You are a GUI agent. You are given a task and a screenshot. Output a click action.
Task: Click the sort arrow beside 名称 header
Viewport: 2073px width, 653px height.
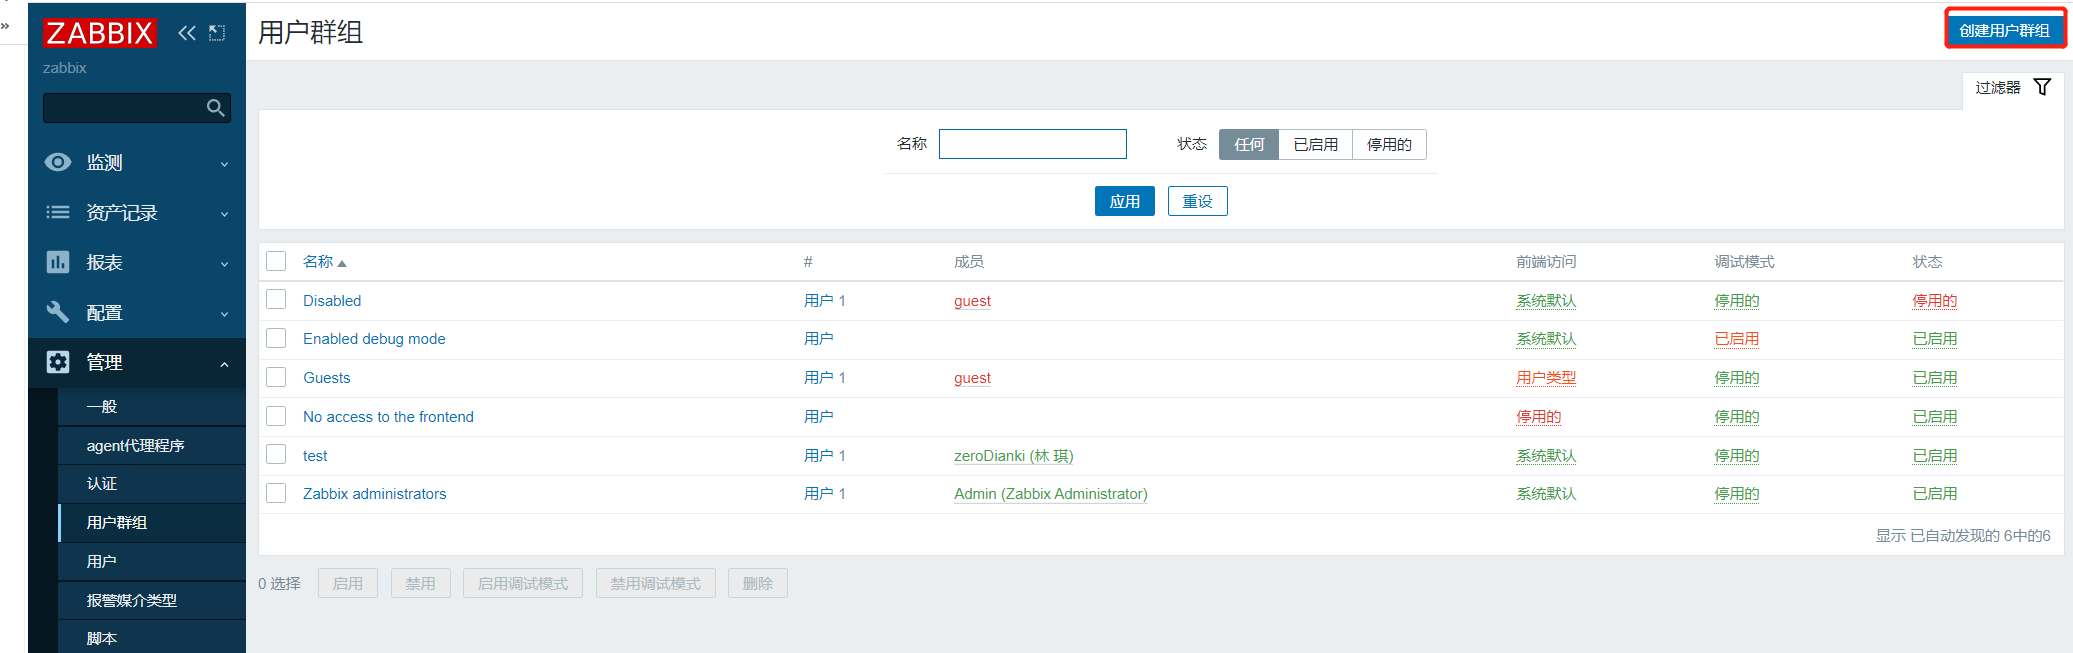click(342, 263)
